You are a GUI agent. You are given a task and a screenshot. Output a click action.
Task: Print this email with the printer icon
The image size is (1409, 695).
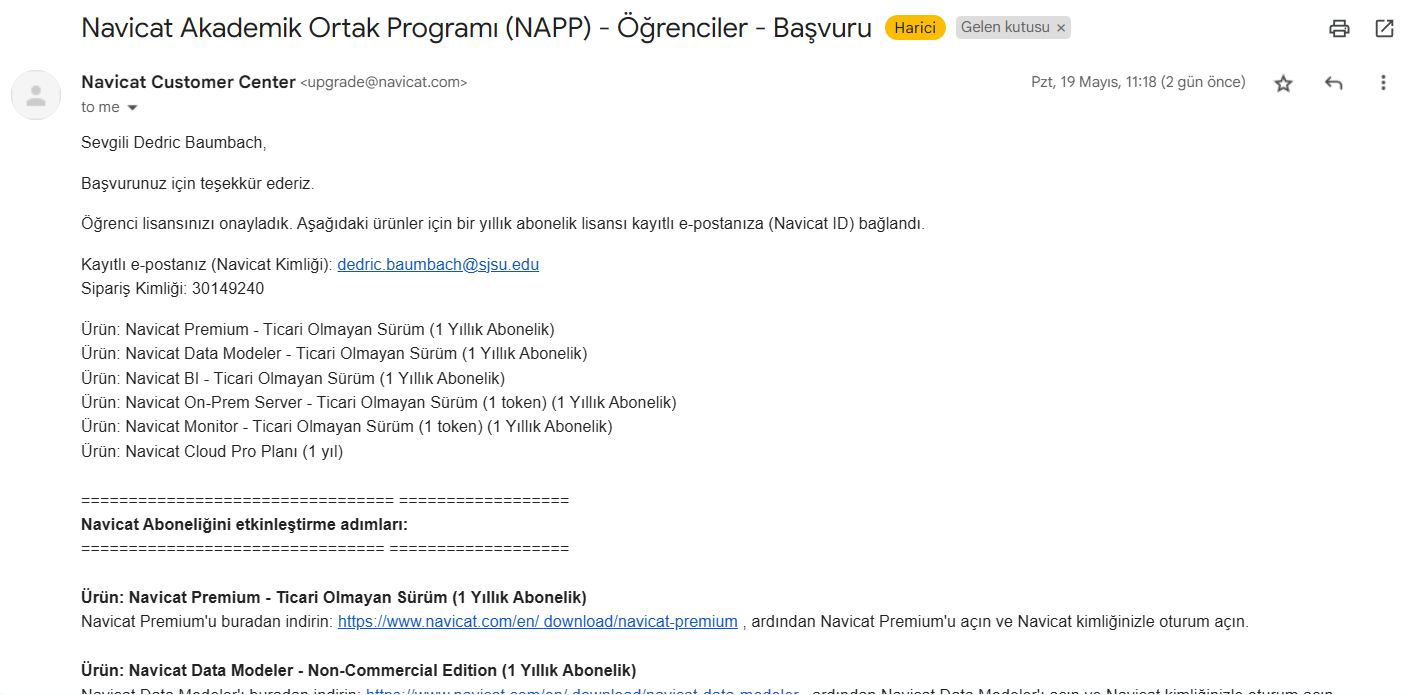tap(1339, 29)
